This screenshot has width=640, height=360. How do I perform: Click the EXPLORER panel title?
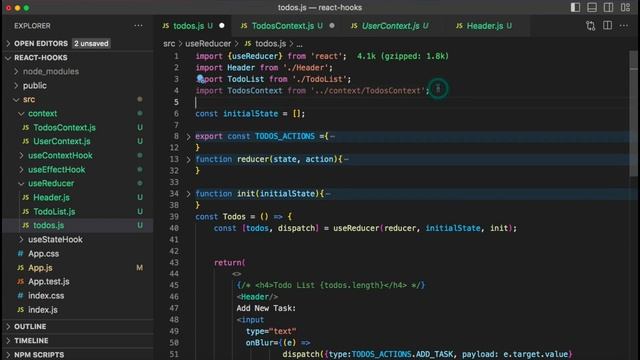32,26
